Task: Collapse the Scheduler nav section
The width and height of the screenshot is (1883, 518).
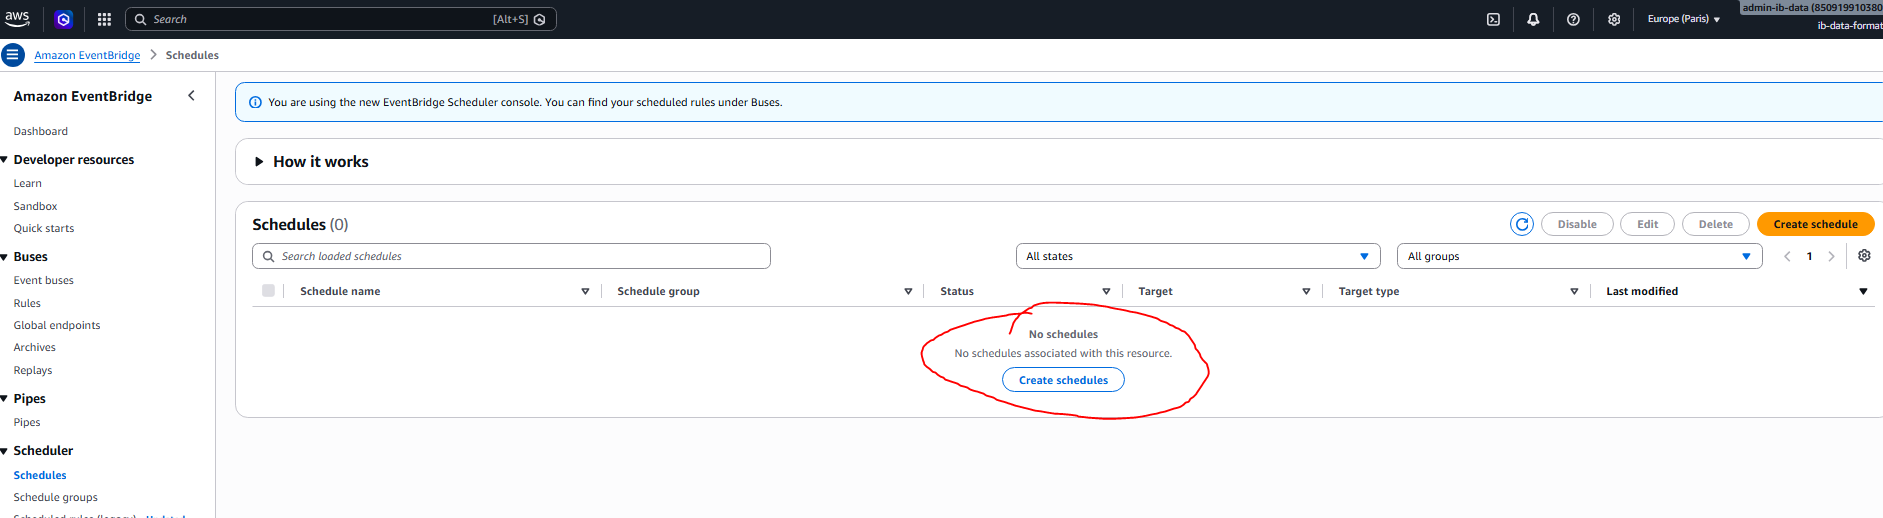Action: point(4,451)
